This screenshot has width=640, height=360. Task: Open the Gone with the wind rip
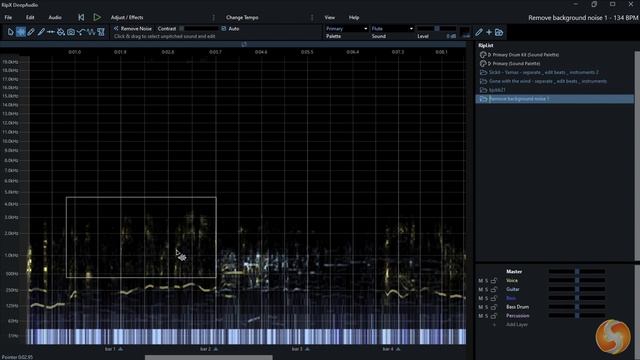pos(548,81)
